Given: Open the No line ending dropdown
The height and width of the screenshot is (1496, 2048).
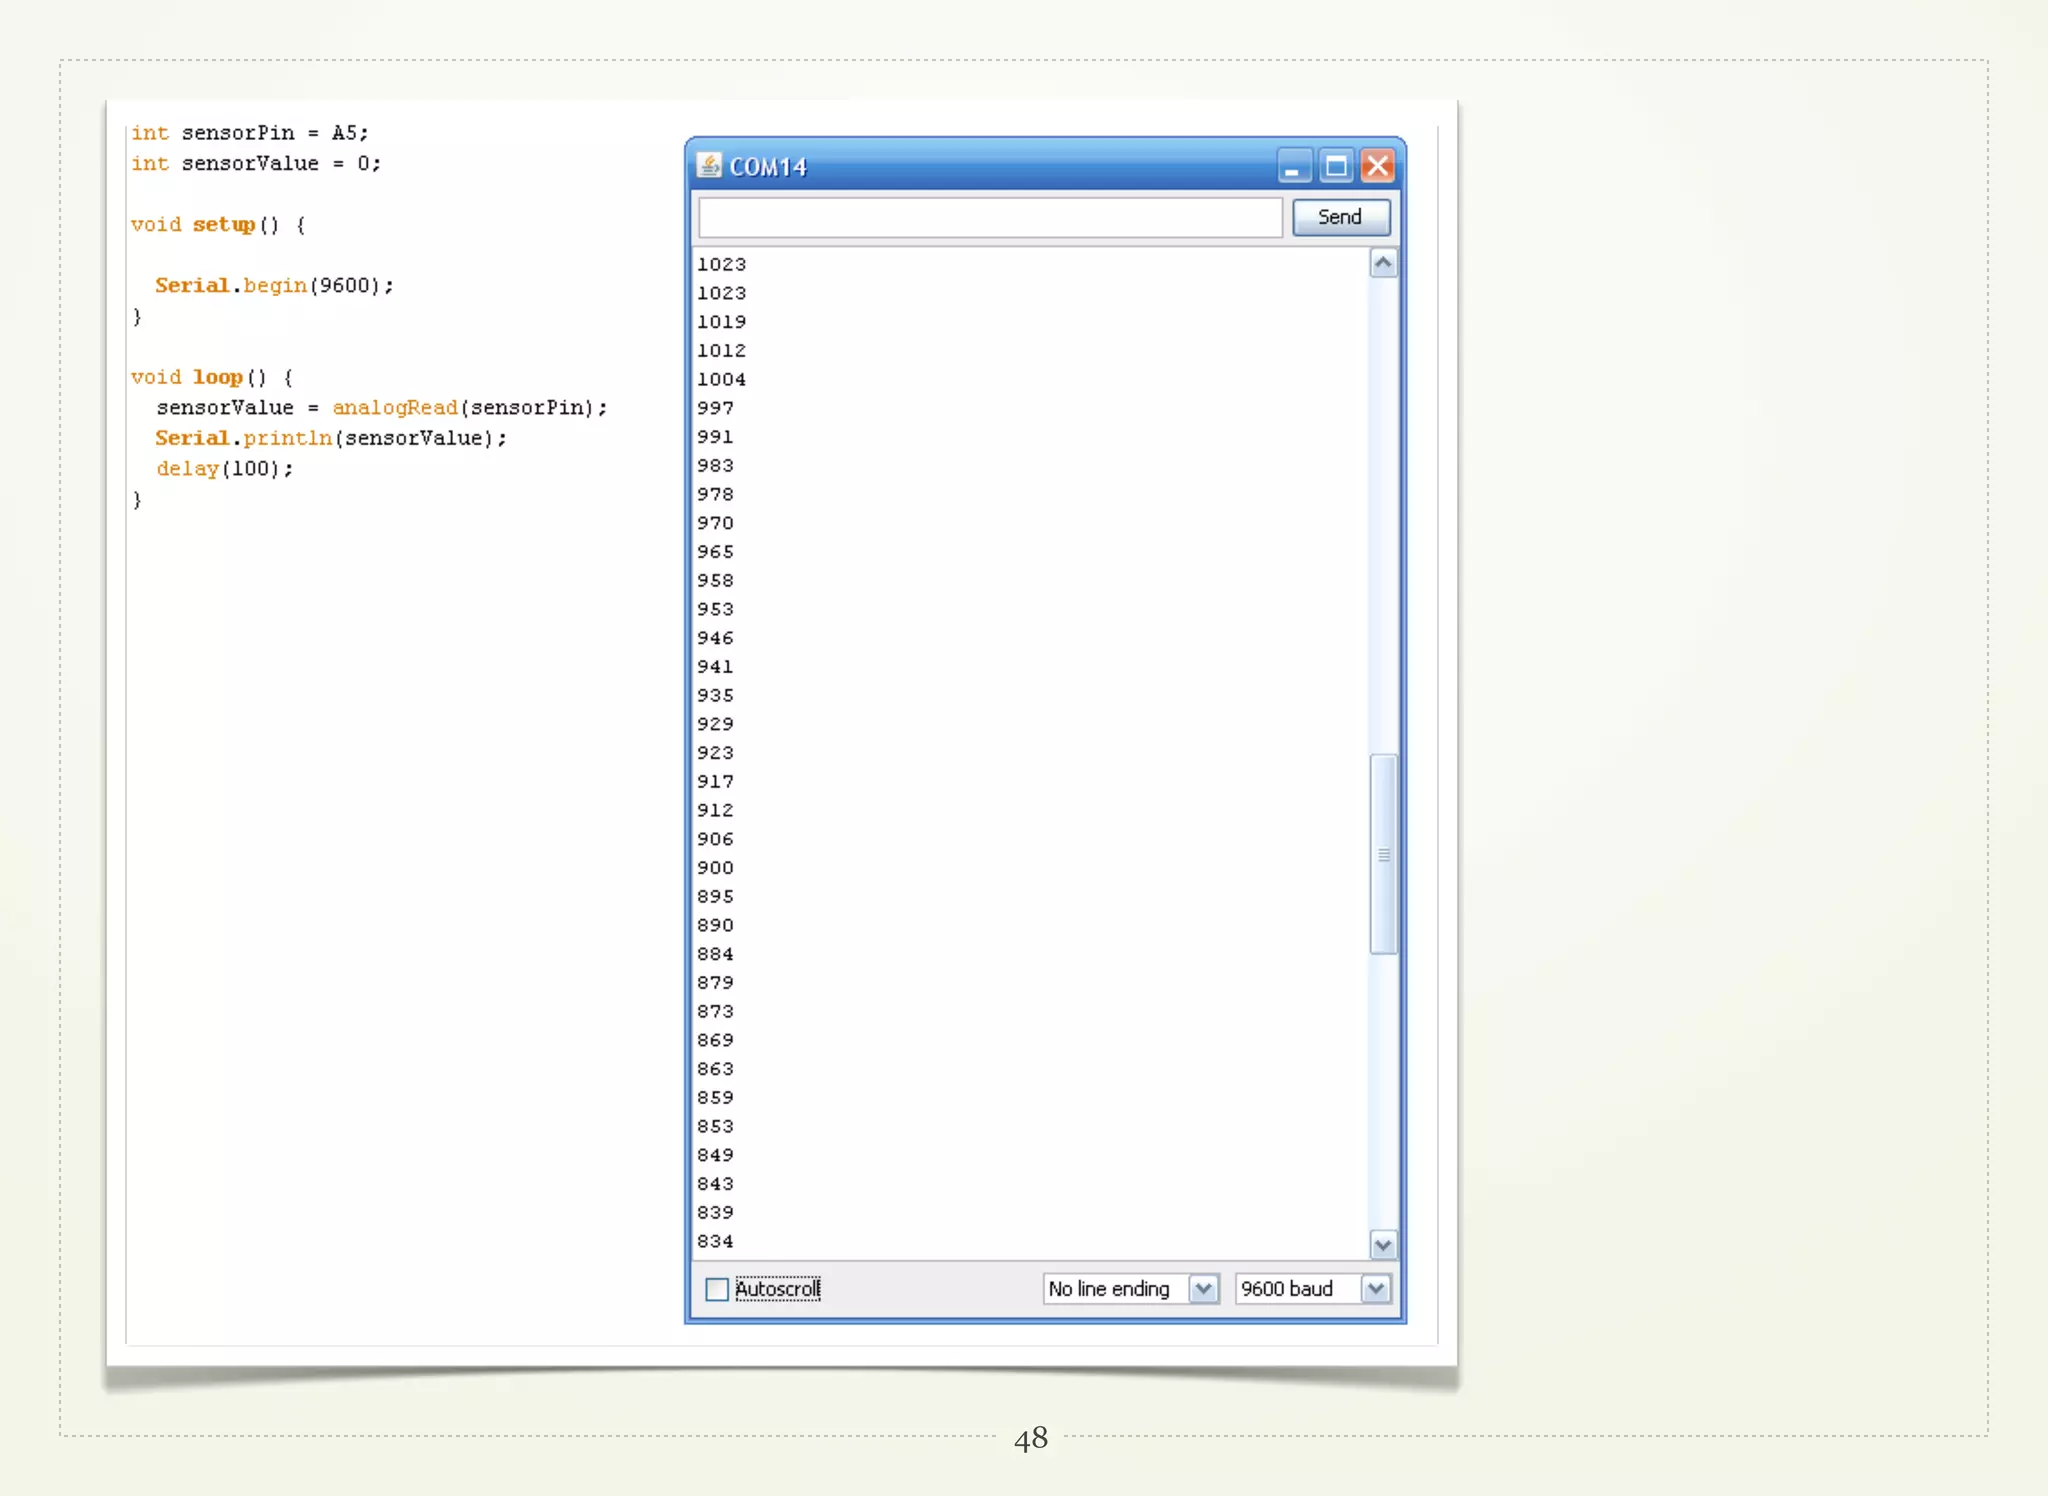Looking at the screenshot, I should tap(1130, 1289).
